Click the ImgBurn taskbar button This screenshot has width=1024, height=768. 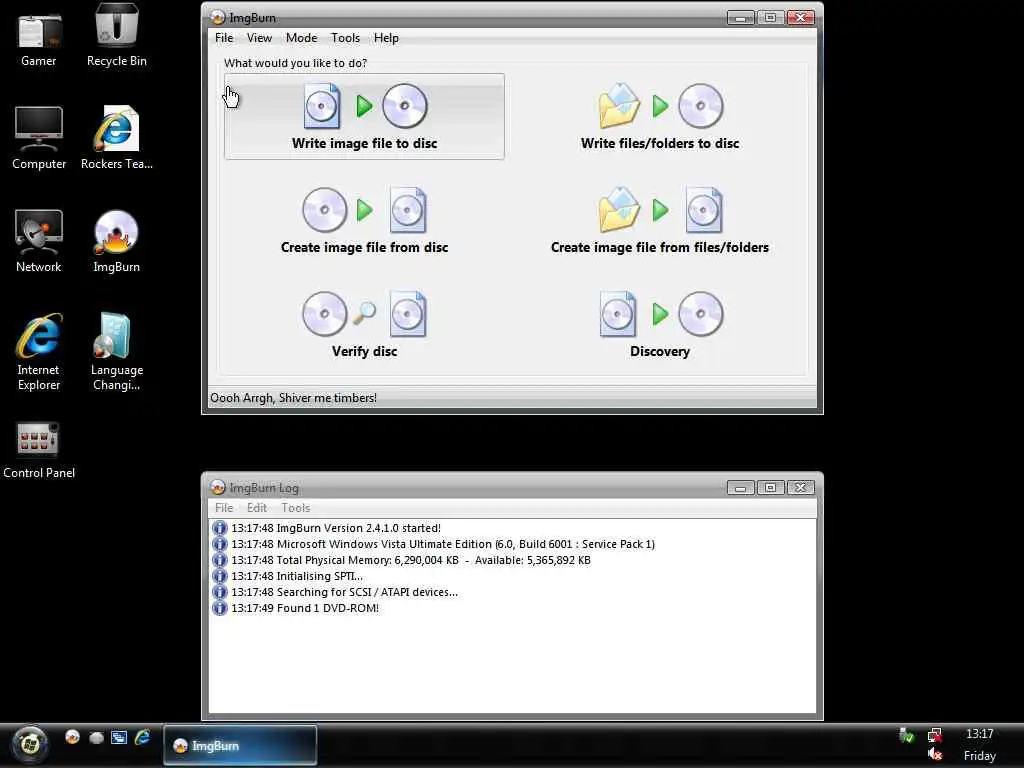pos(240,745)
